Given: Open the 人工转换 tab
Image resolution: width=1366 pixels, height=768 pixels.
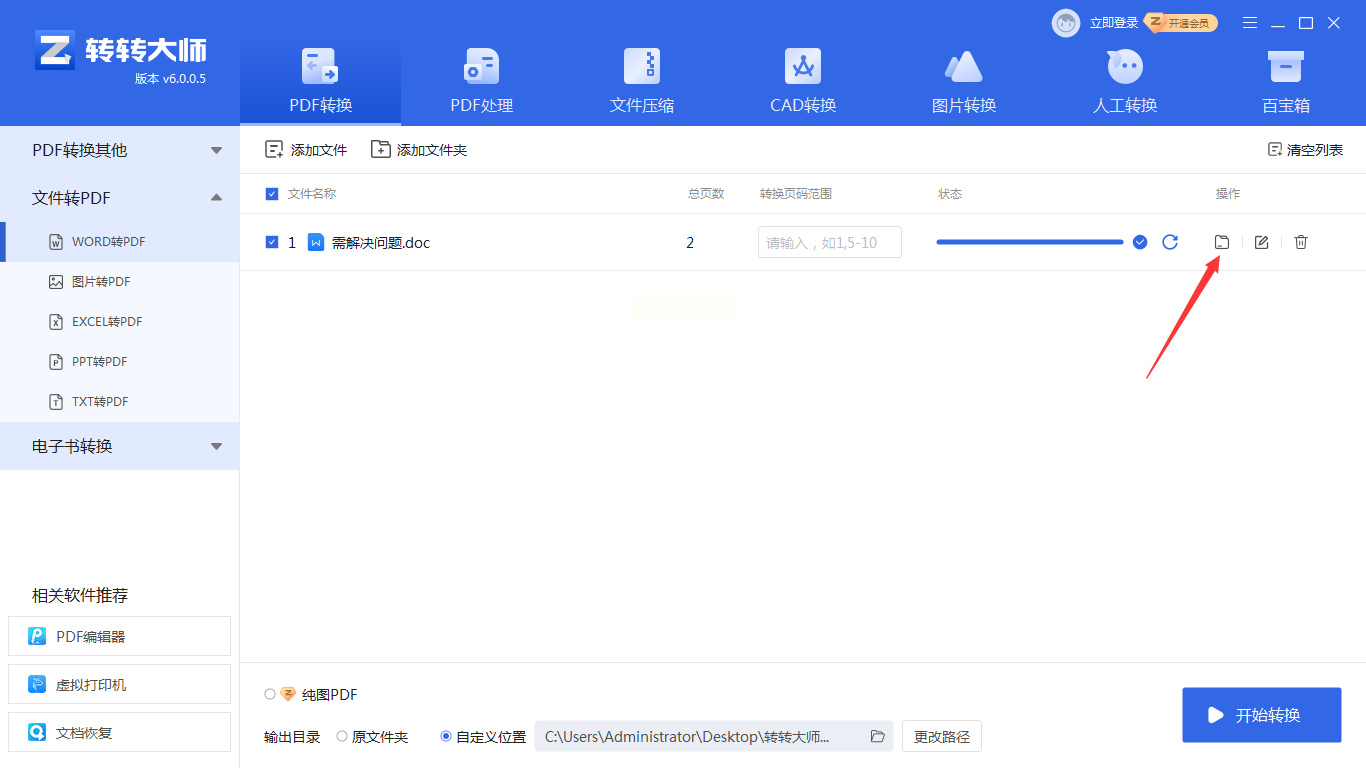Looking at the screenshot, I should [x=1125, y=82].
